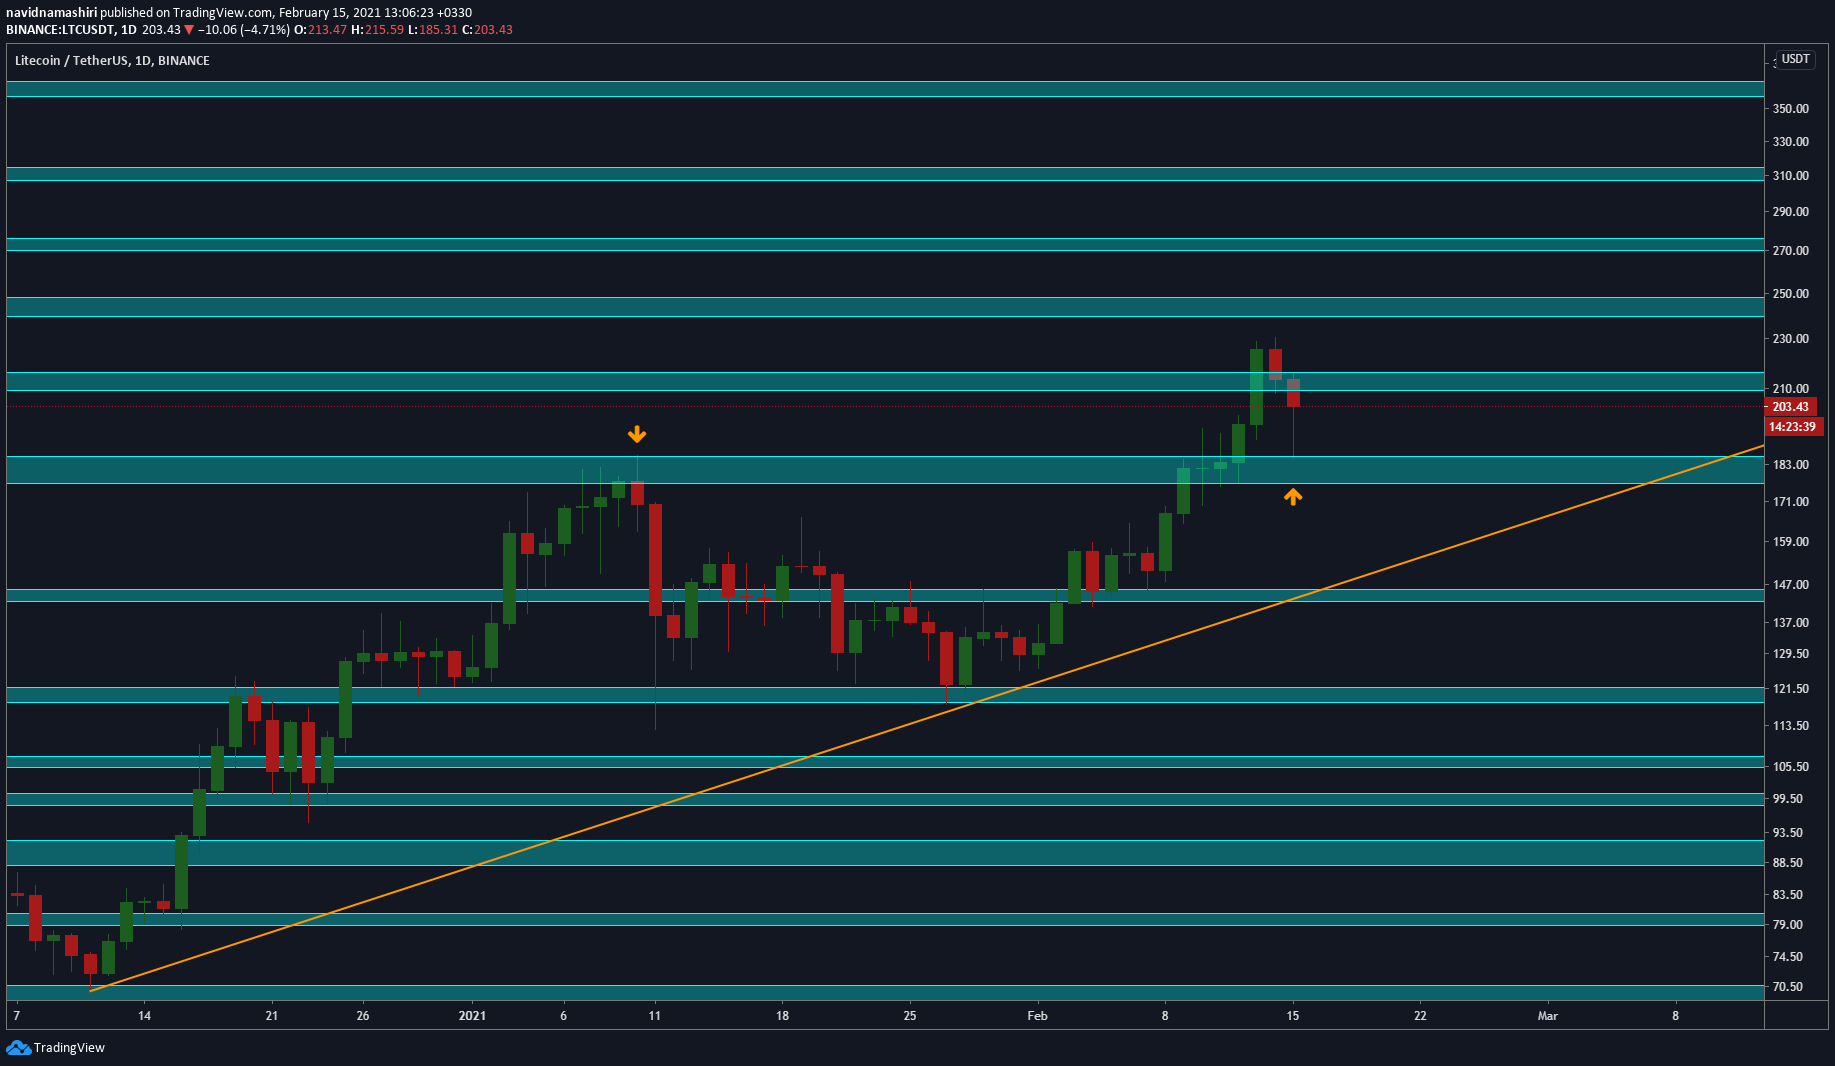The height and width of the screenshot is (1066, 1835).
Task: Click the 99.50 price axis label
Action: click(1787, 799)
